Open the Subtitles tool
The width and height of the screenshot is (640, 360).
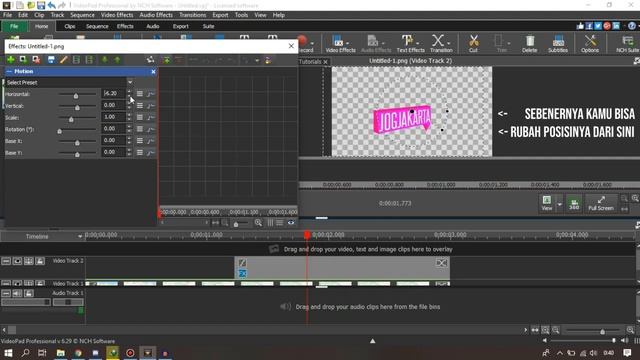558,44
